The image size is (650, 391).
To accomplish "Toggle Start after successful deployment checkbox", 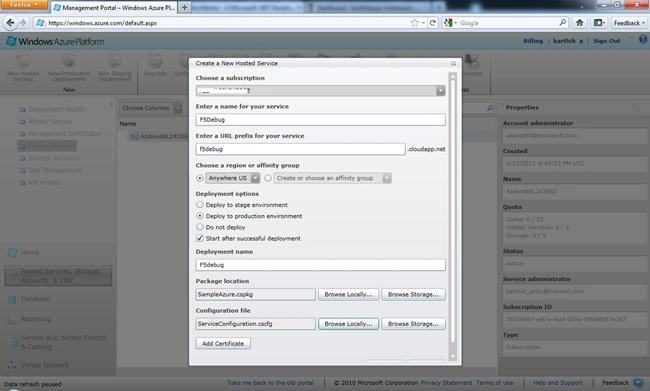I will (x=200, y=238).
